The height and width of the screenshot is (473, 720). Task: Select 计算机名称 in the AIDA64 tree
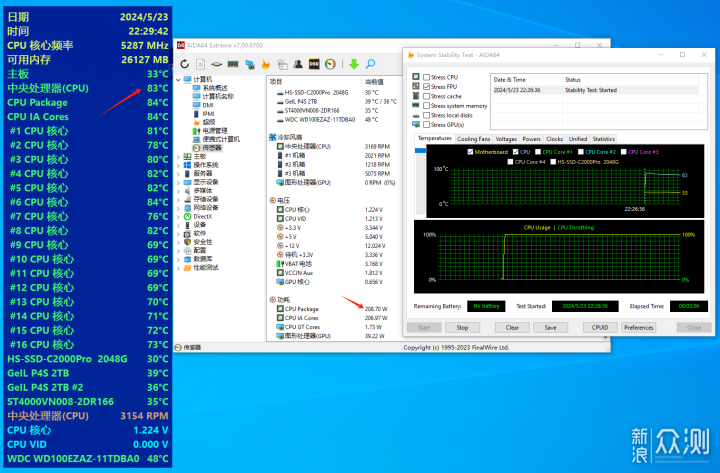218,96
